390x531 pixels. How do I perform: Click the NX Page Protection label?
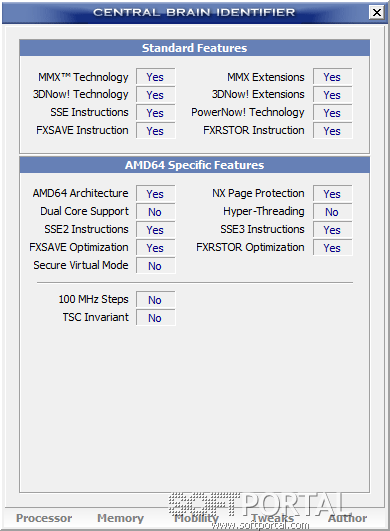tap(258, 193)
